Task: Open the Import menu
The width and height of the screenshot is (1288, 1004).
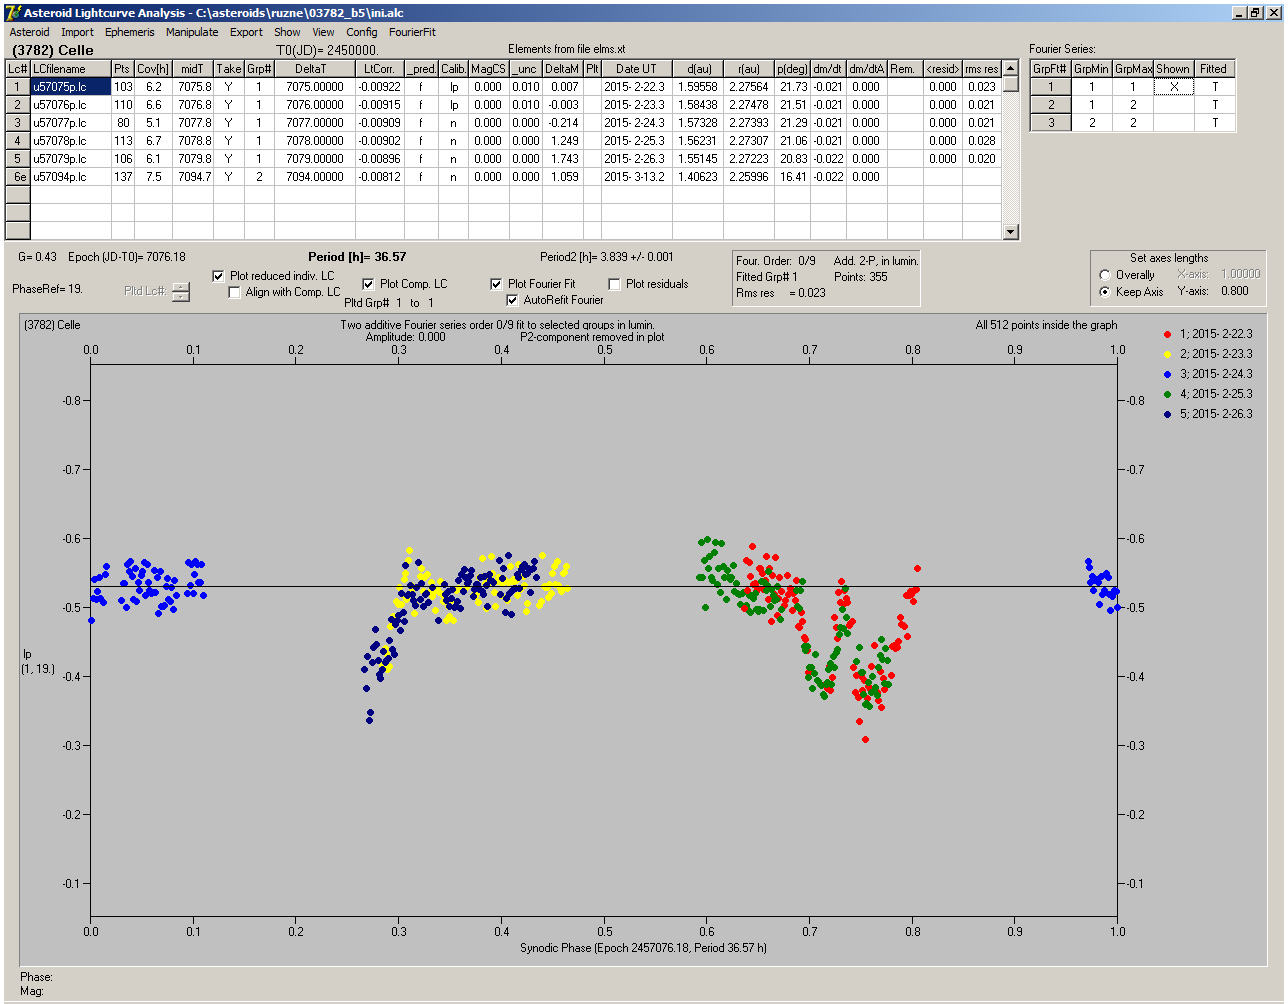Action: coord(77,32)
